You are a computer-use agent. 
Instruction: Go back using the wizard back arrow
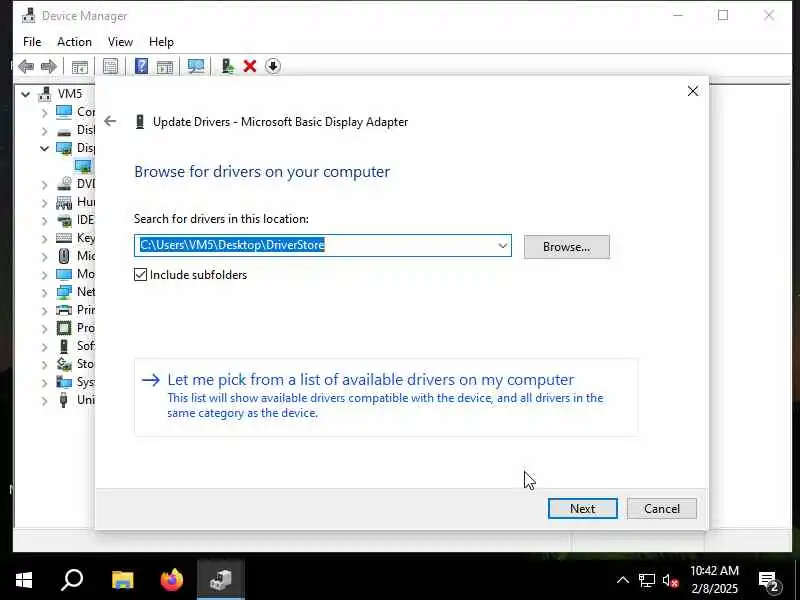tap(110, 121)
